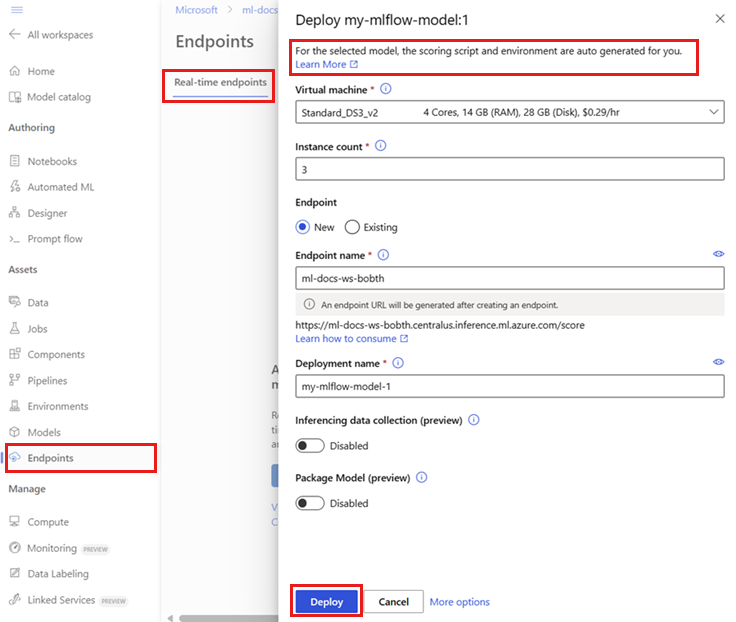
Task: Click the Endpoints cloud icon
Action: [x=15, y=457]
